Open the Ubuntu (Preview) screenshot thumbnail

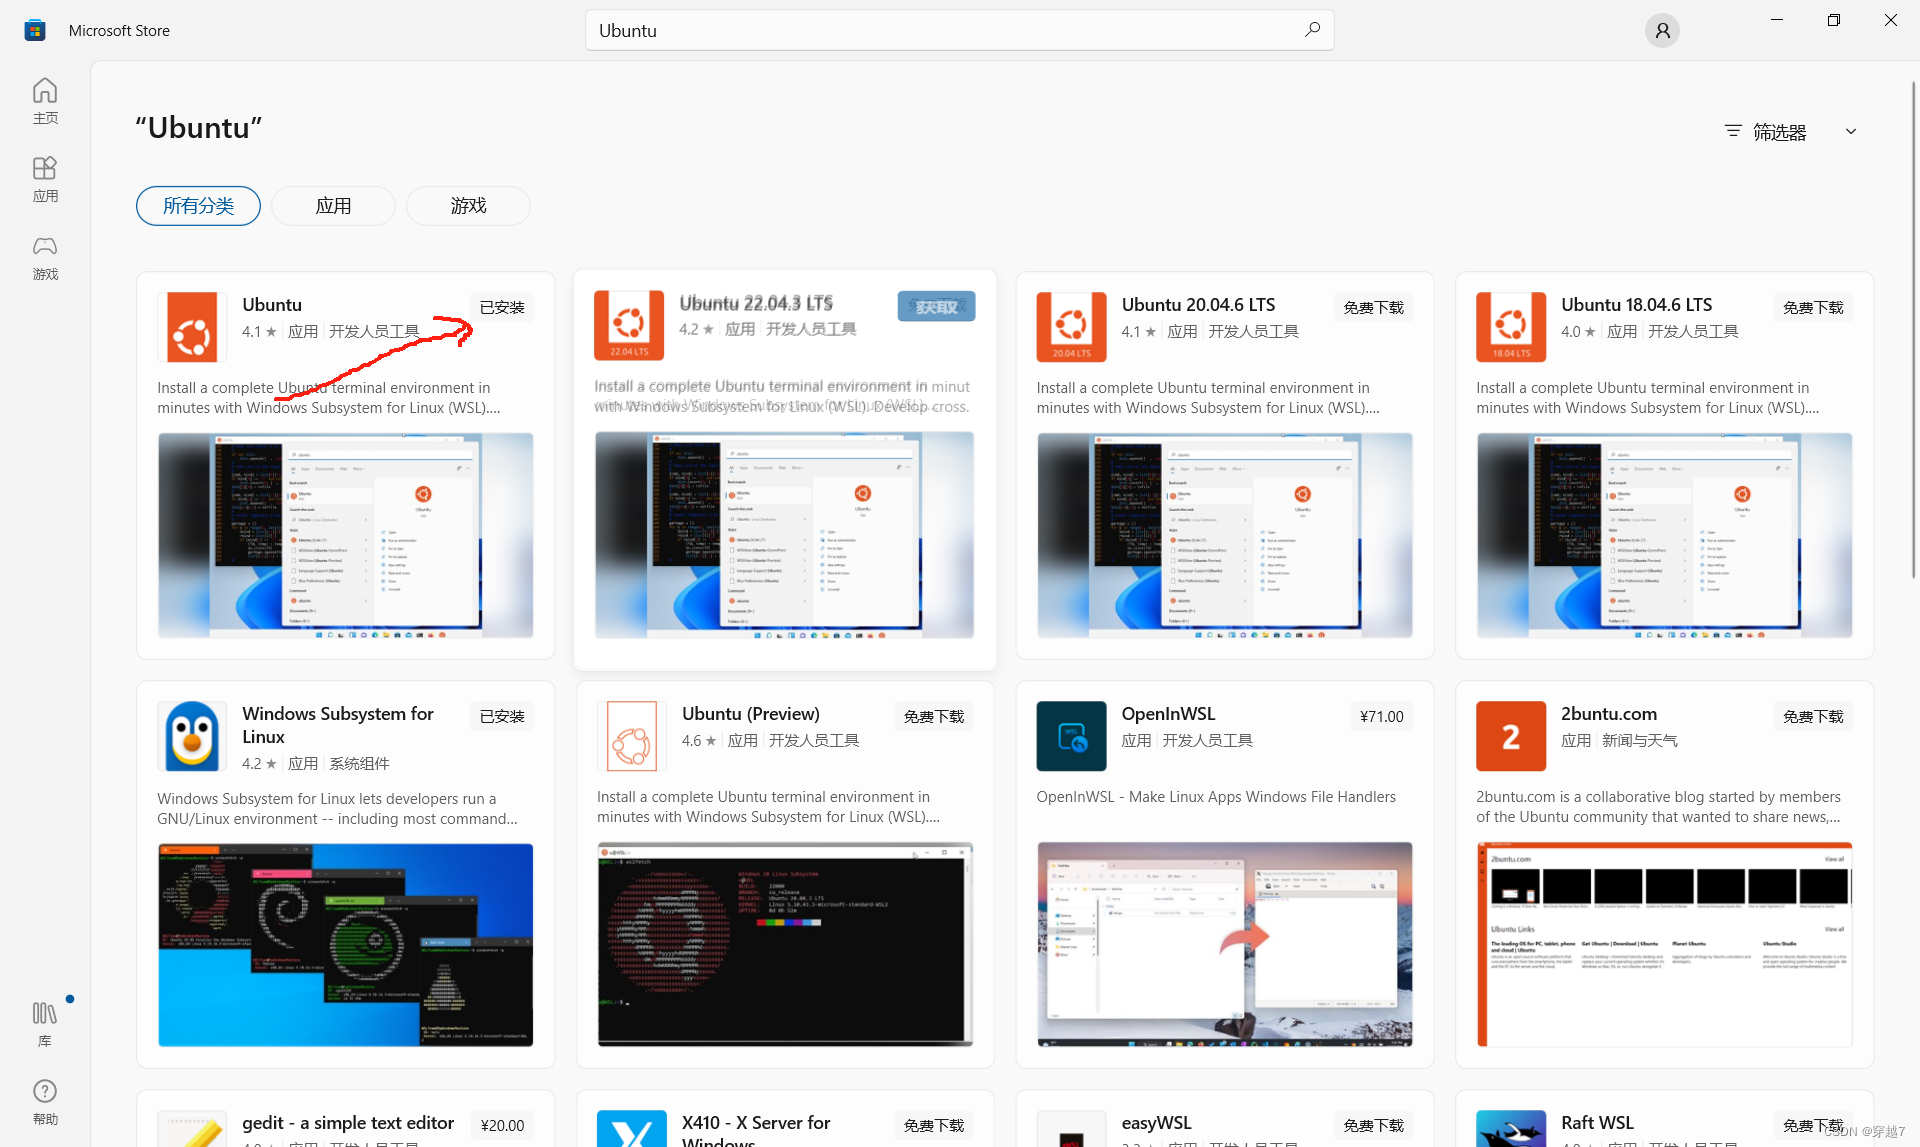(785, 944)
